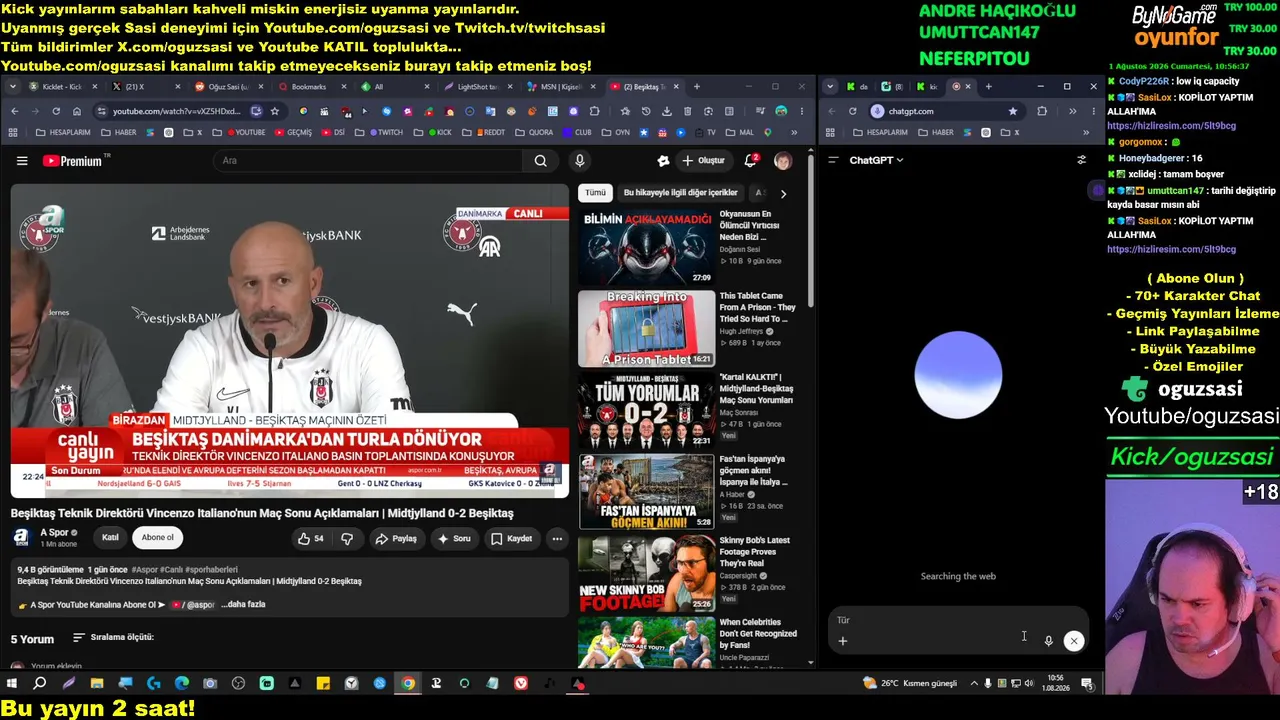
Task: Open Windows taskbar search
Action: coord(40,684)
